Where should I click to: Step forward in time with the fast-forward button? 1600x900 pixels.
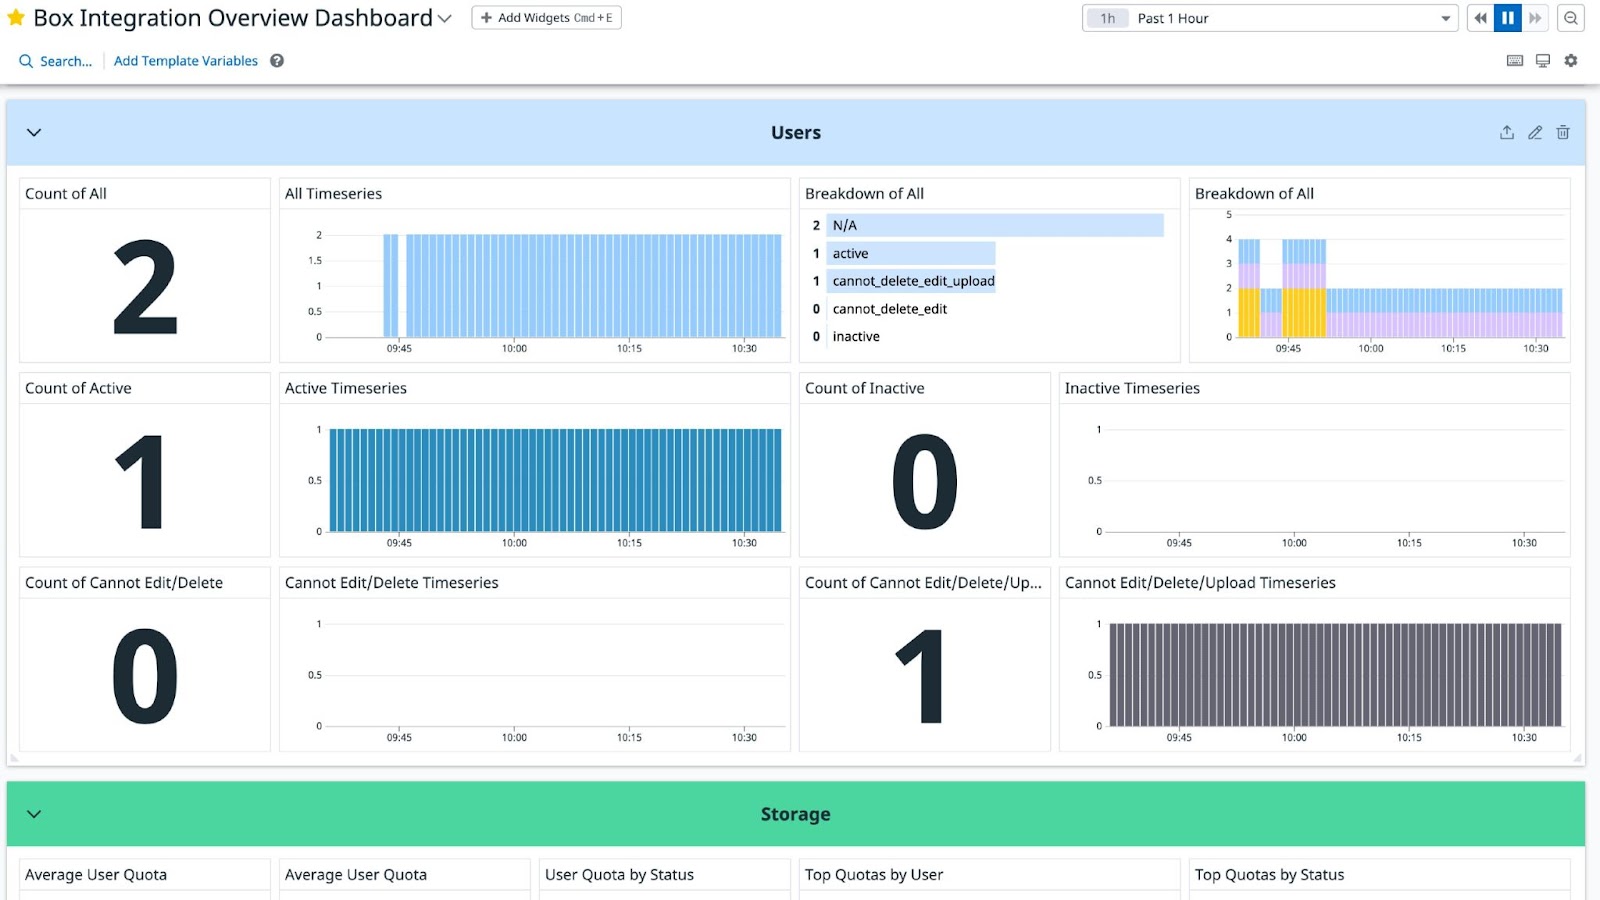[x=1535, y=18]
